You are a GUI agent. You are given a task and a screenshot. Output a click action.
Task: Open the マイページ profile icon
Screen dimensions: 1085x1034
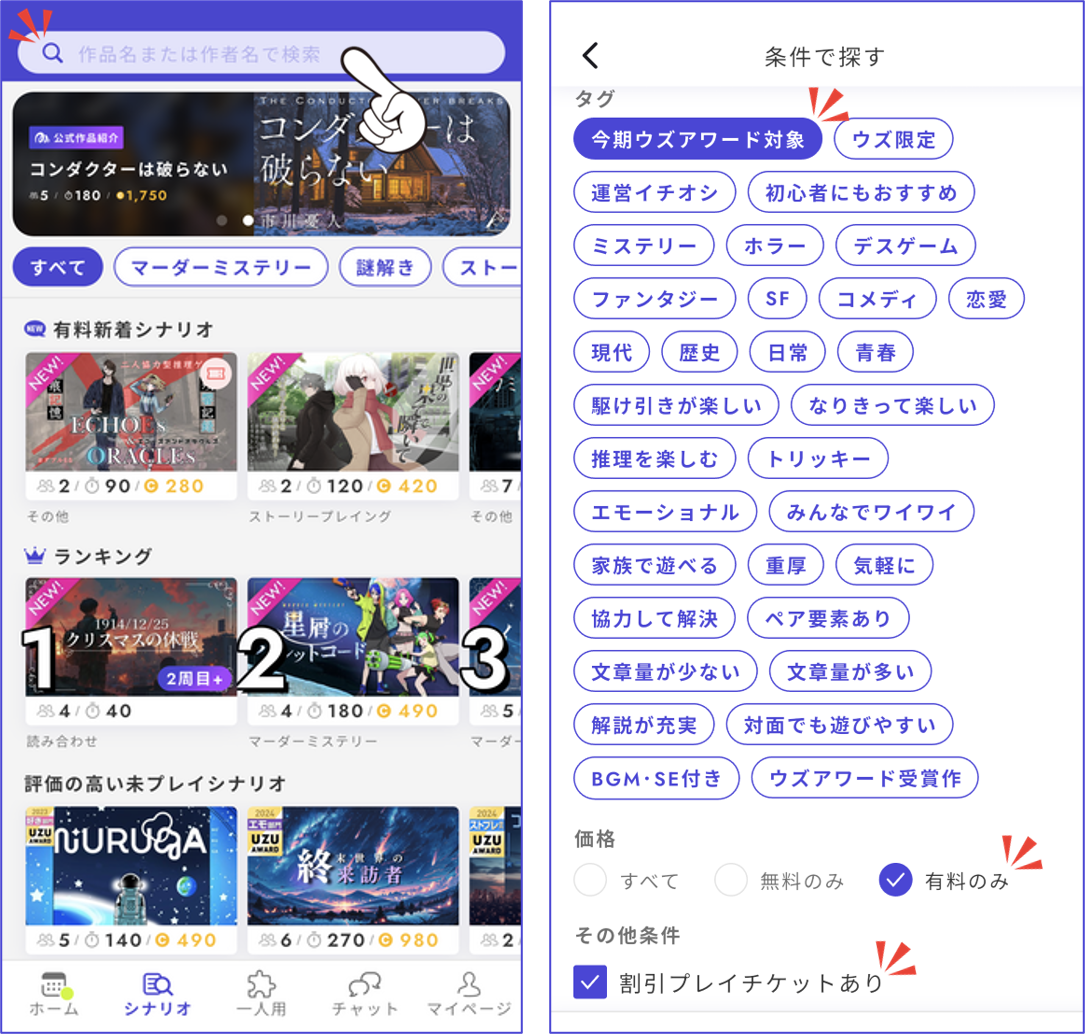[468, 985]
